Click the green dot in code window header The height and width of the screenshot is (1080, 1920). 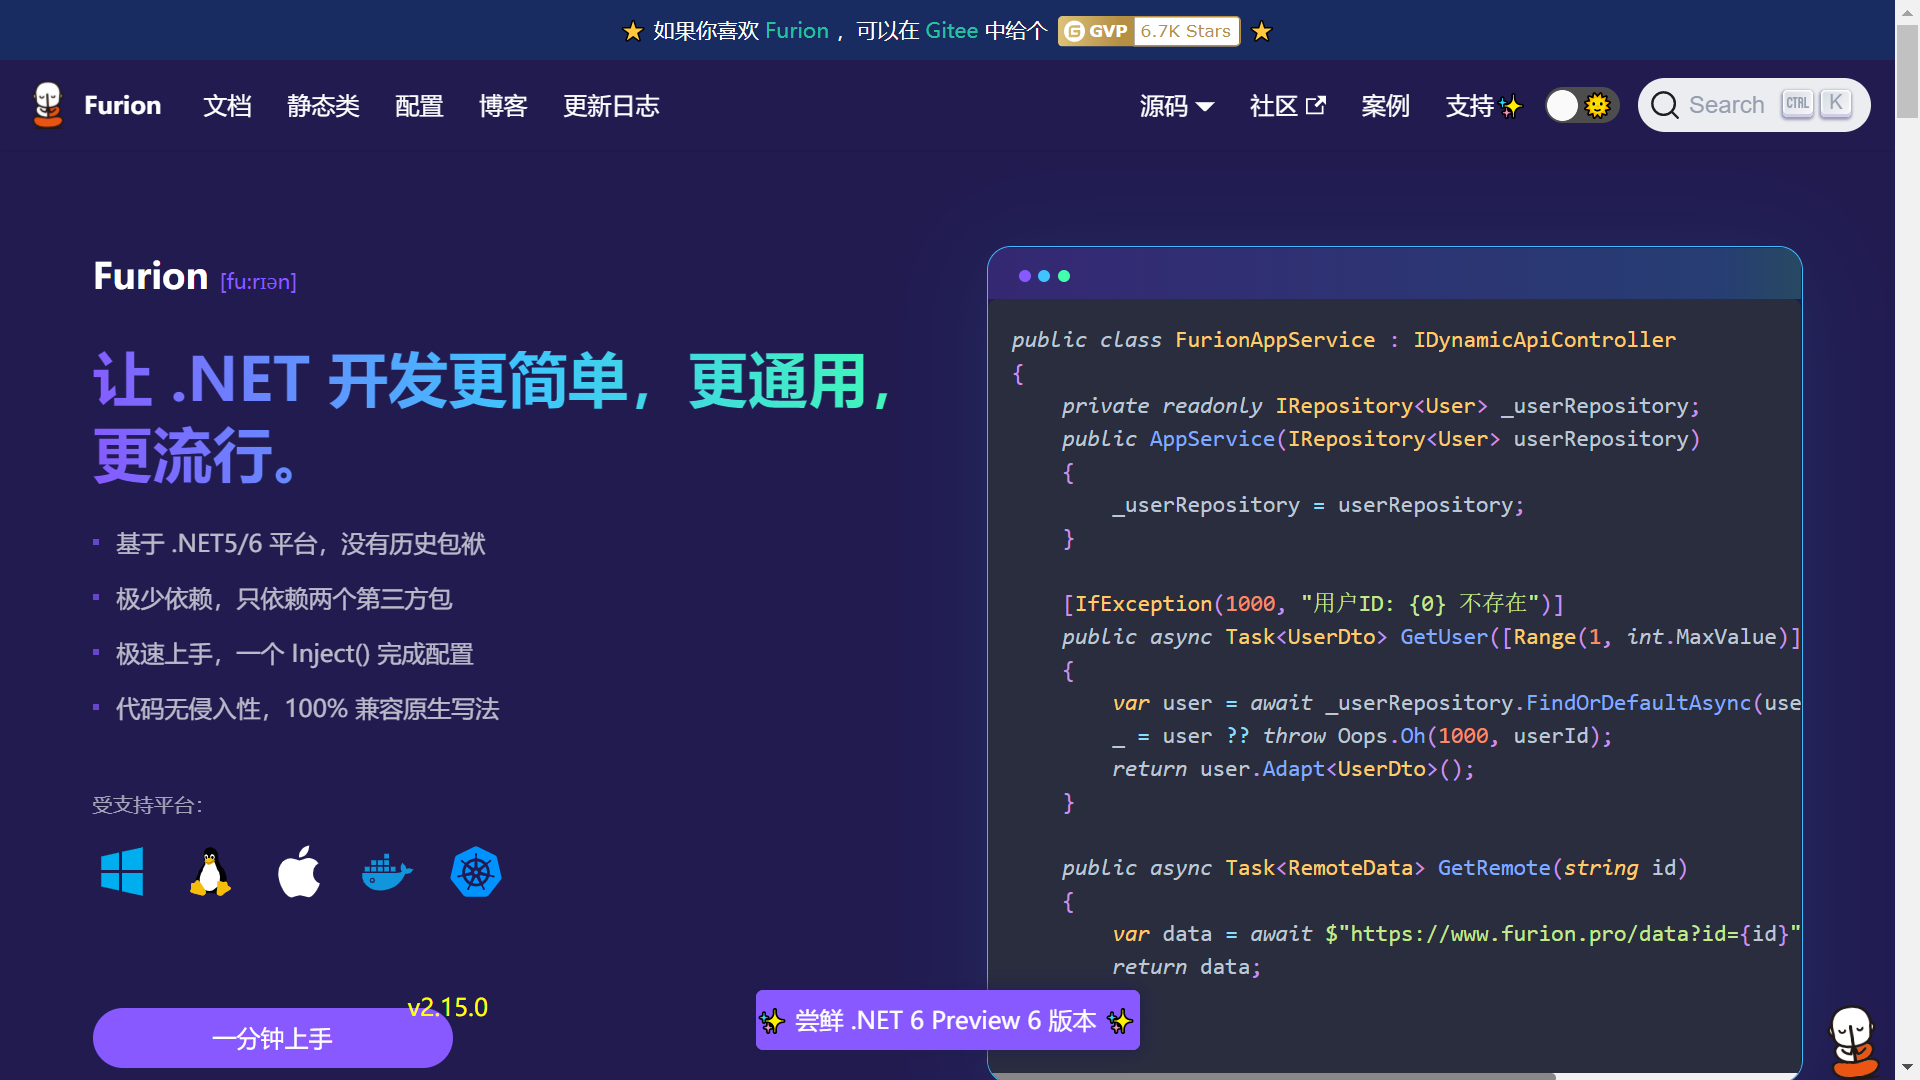tap(1064, 276)
